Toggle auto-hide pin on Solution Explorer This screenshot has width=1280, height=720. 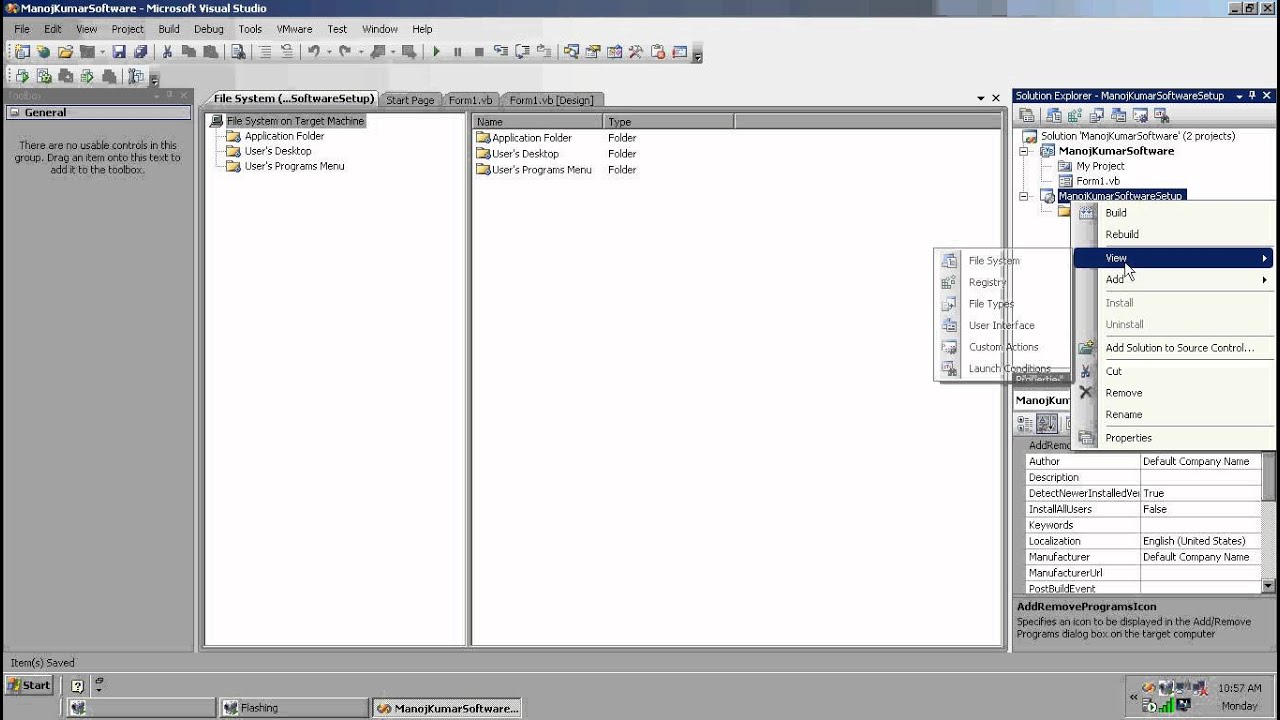click(1252, 96)
